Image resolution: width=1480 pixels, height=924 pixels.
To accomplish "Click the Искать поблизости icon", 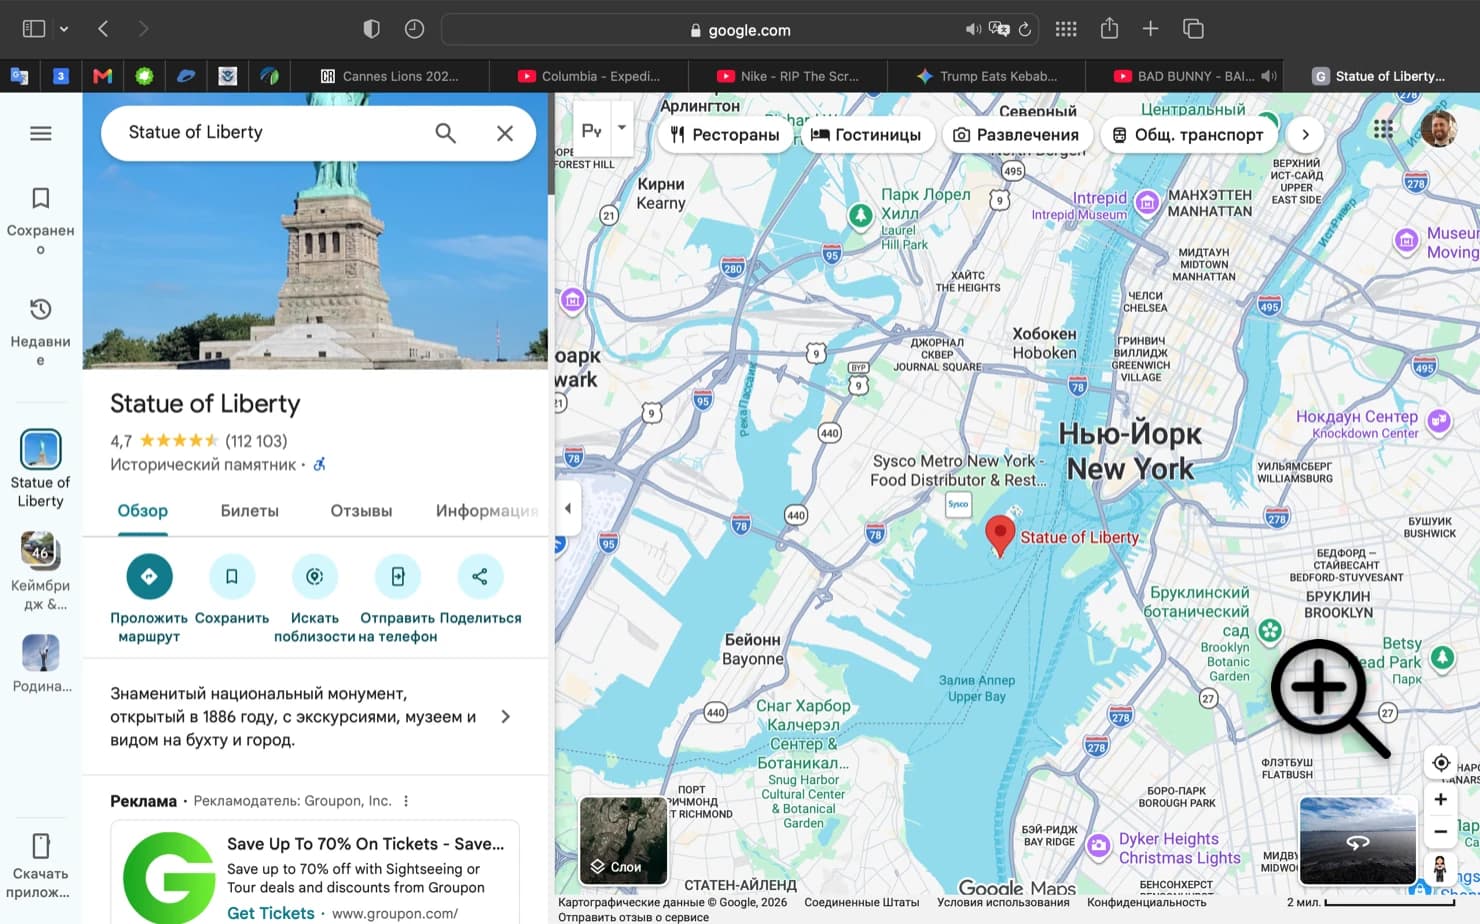I will 314,576.
